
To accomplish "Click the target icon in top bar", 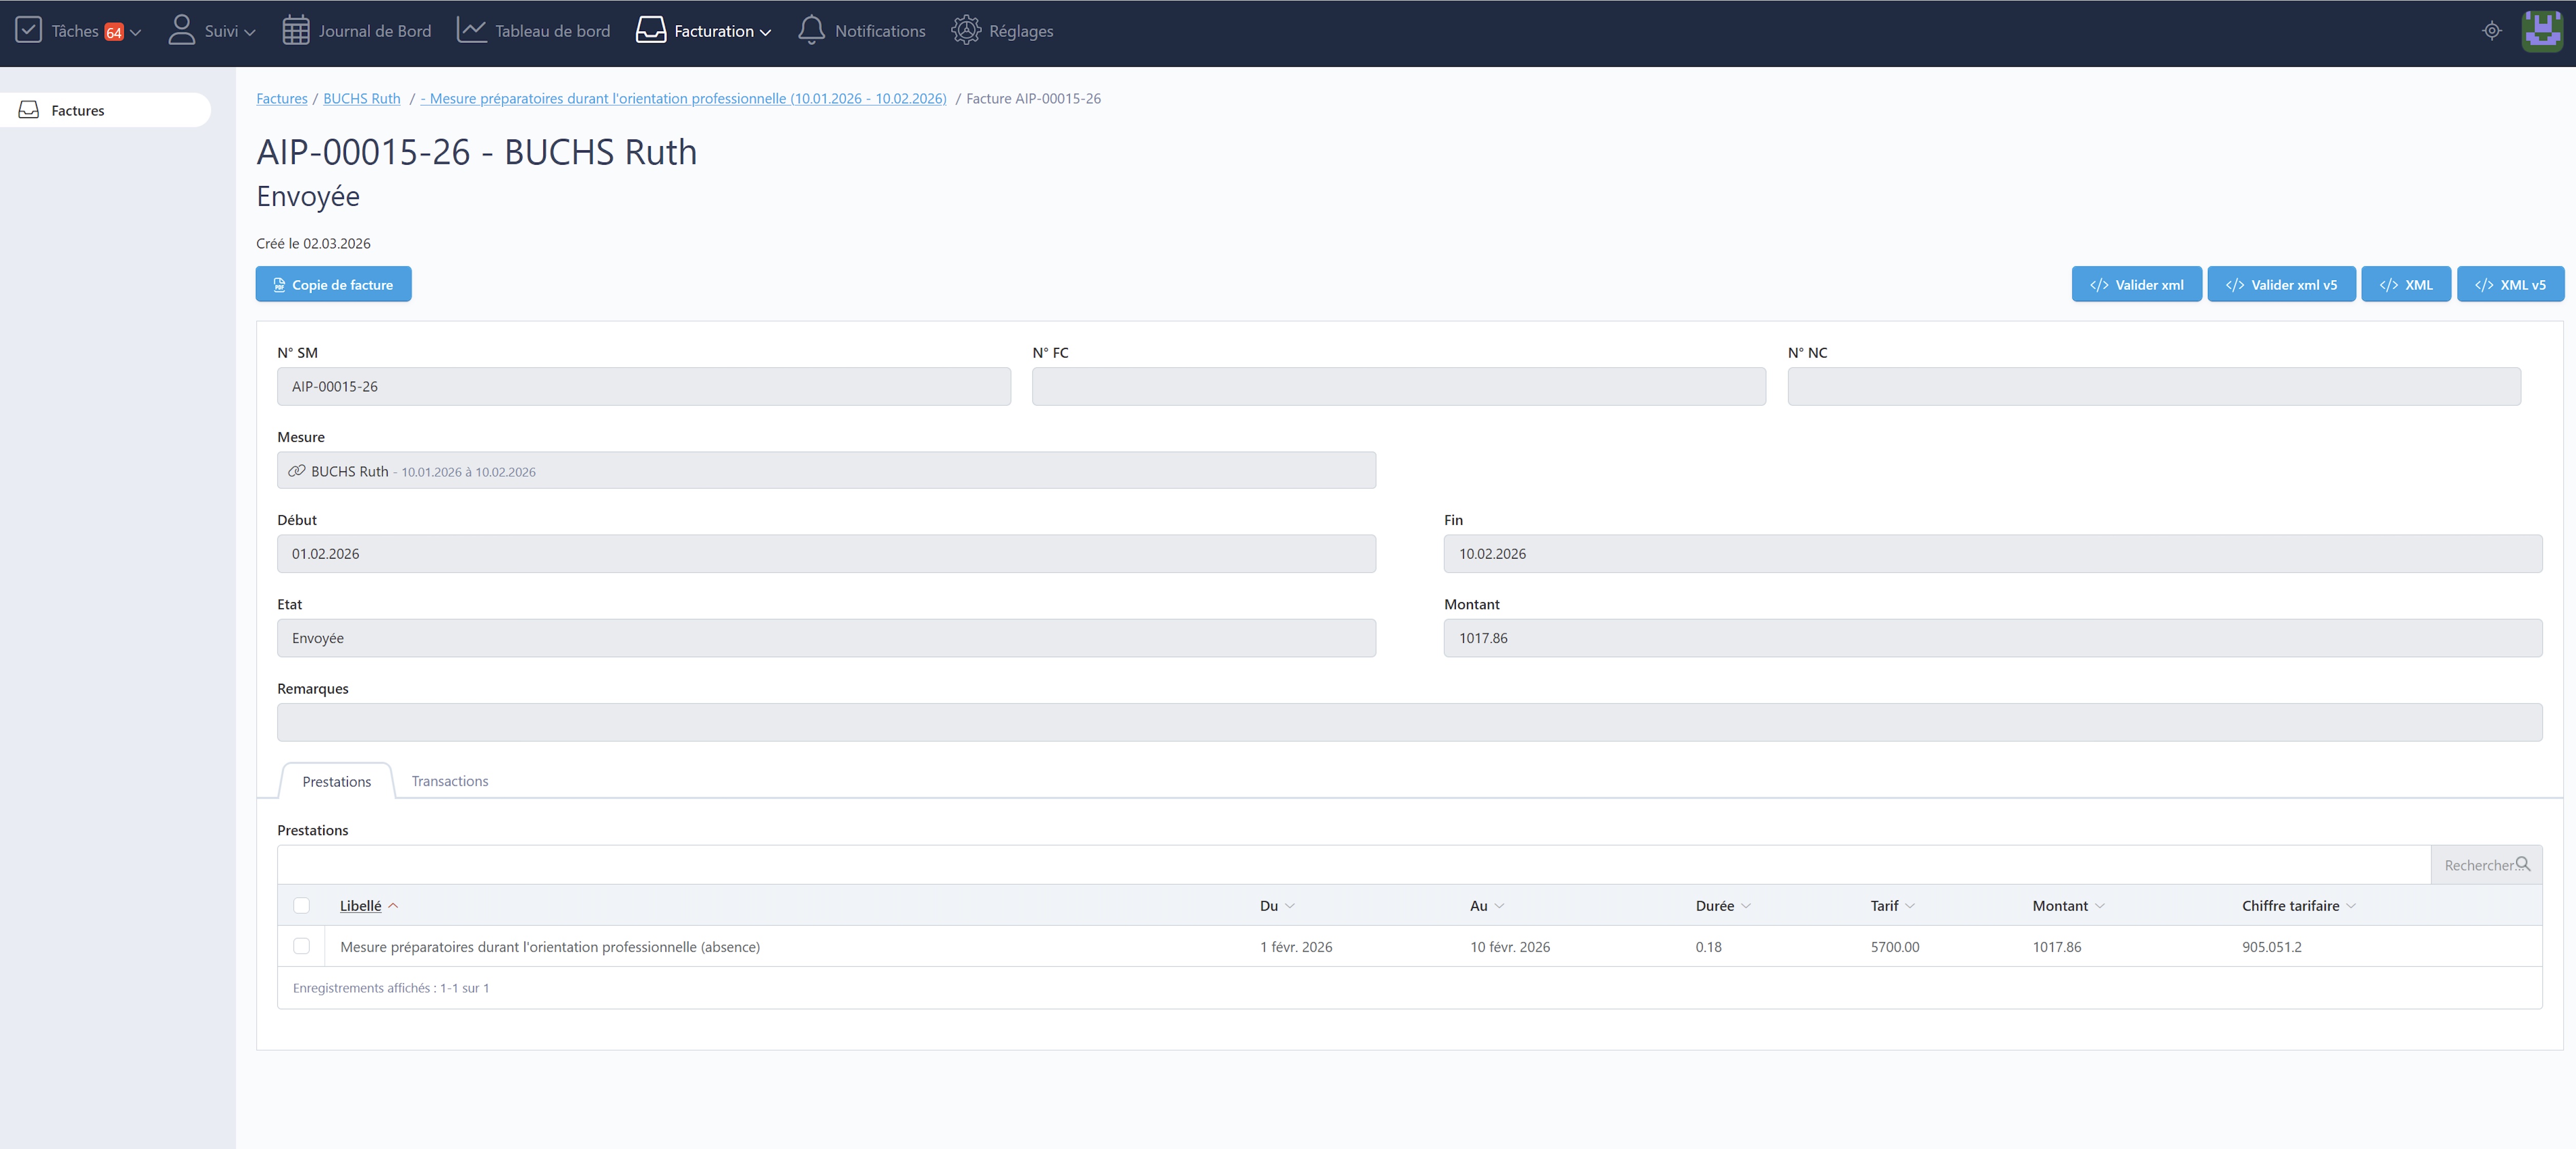I will [2491, 30].
